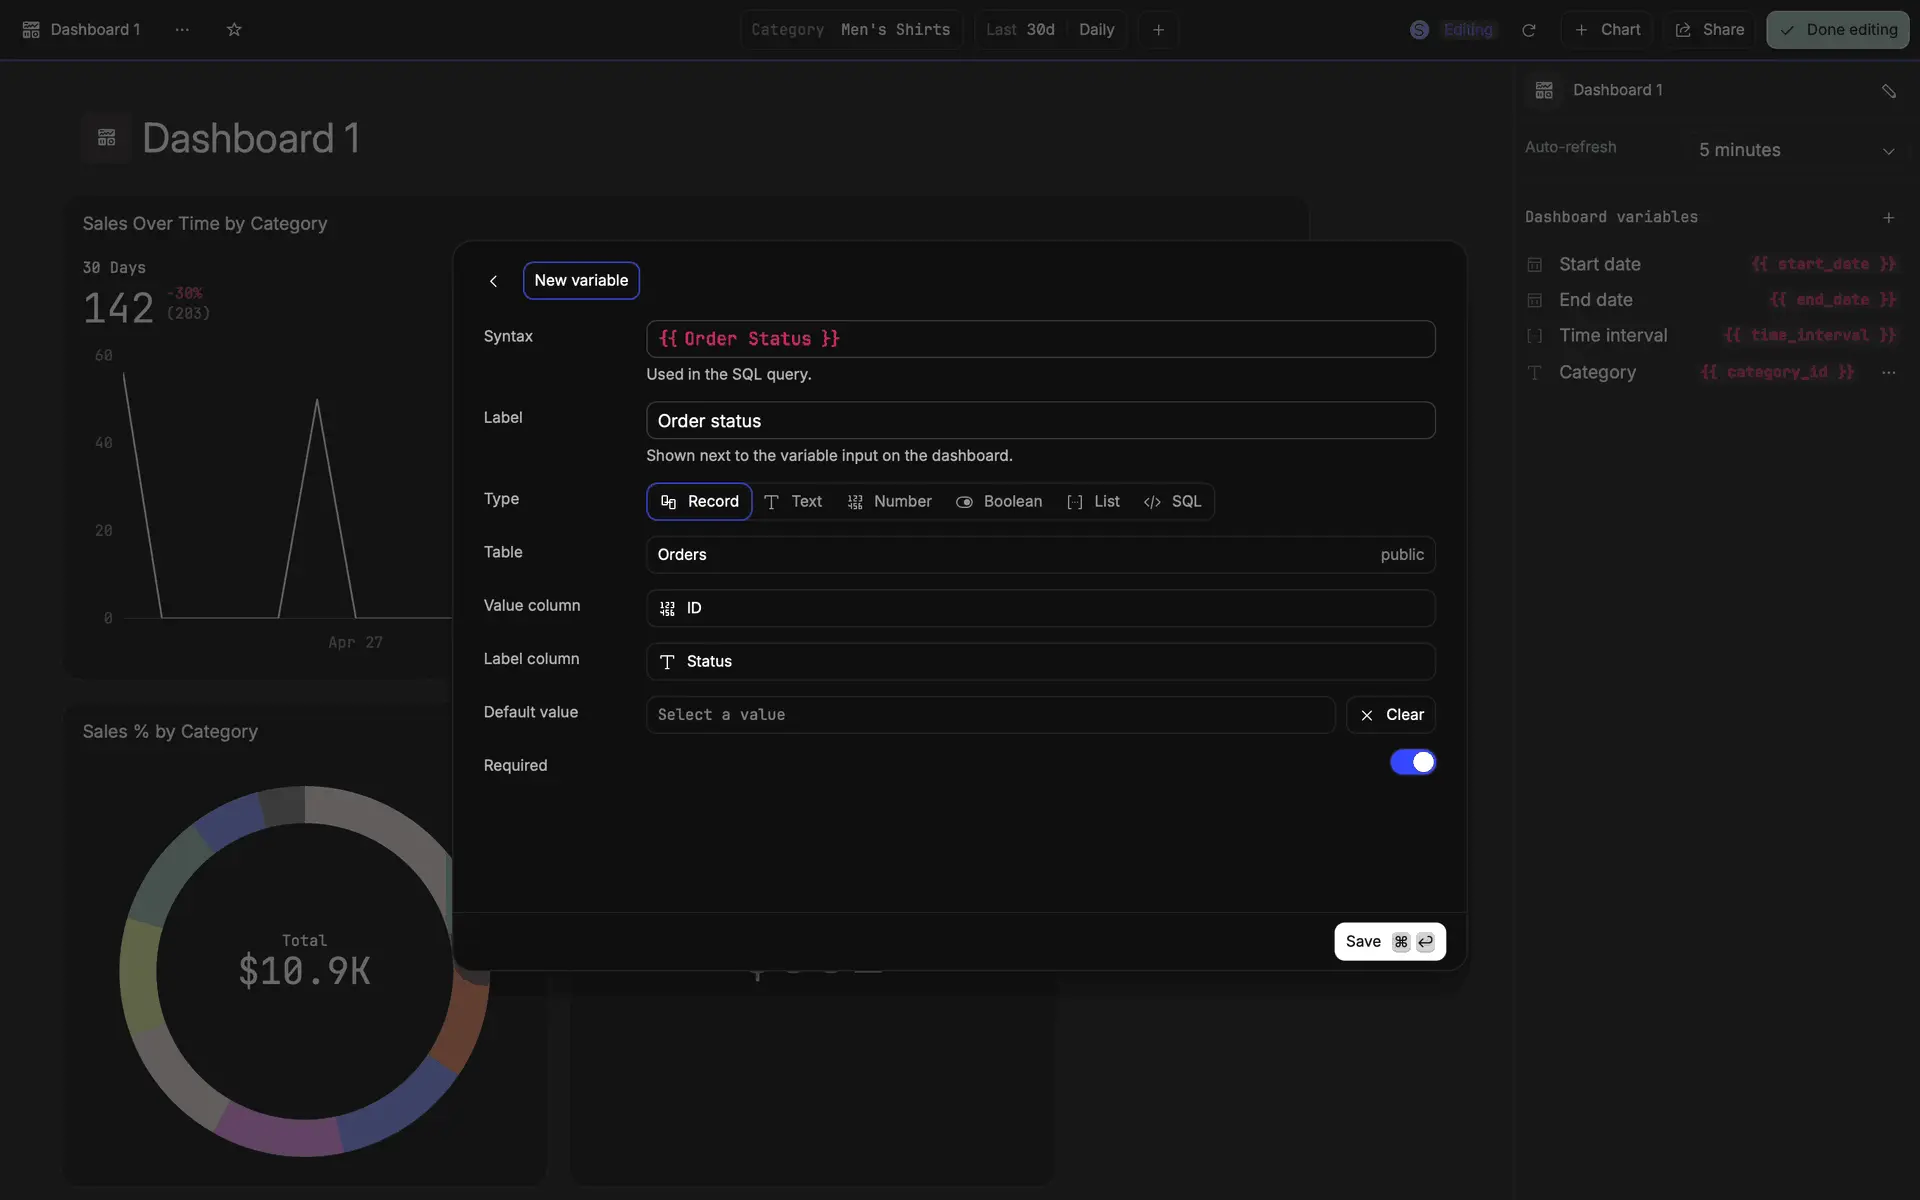Open the Category variable more options
The height and width of the screenshot is (1200, 1920).
coord(1888,372)
